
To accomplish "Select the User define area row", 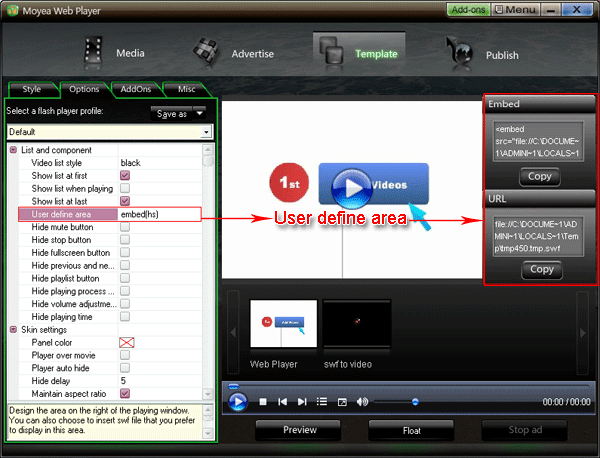I will click(110, 214).
